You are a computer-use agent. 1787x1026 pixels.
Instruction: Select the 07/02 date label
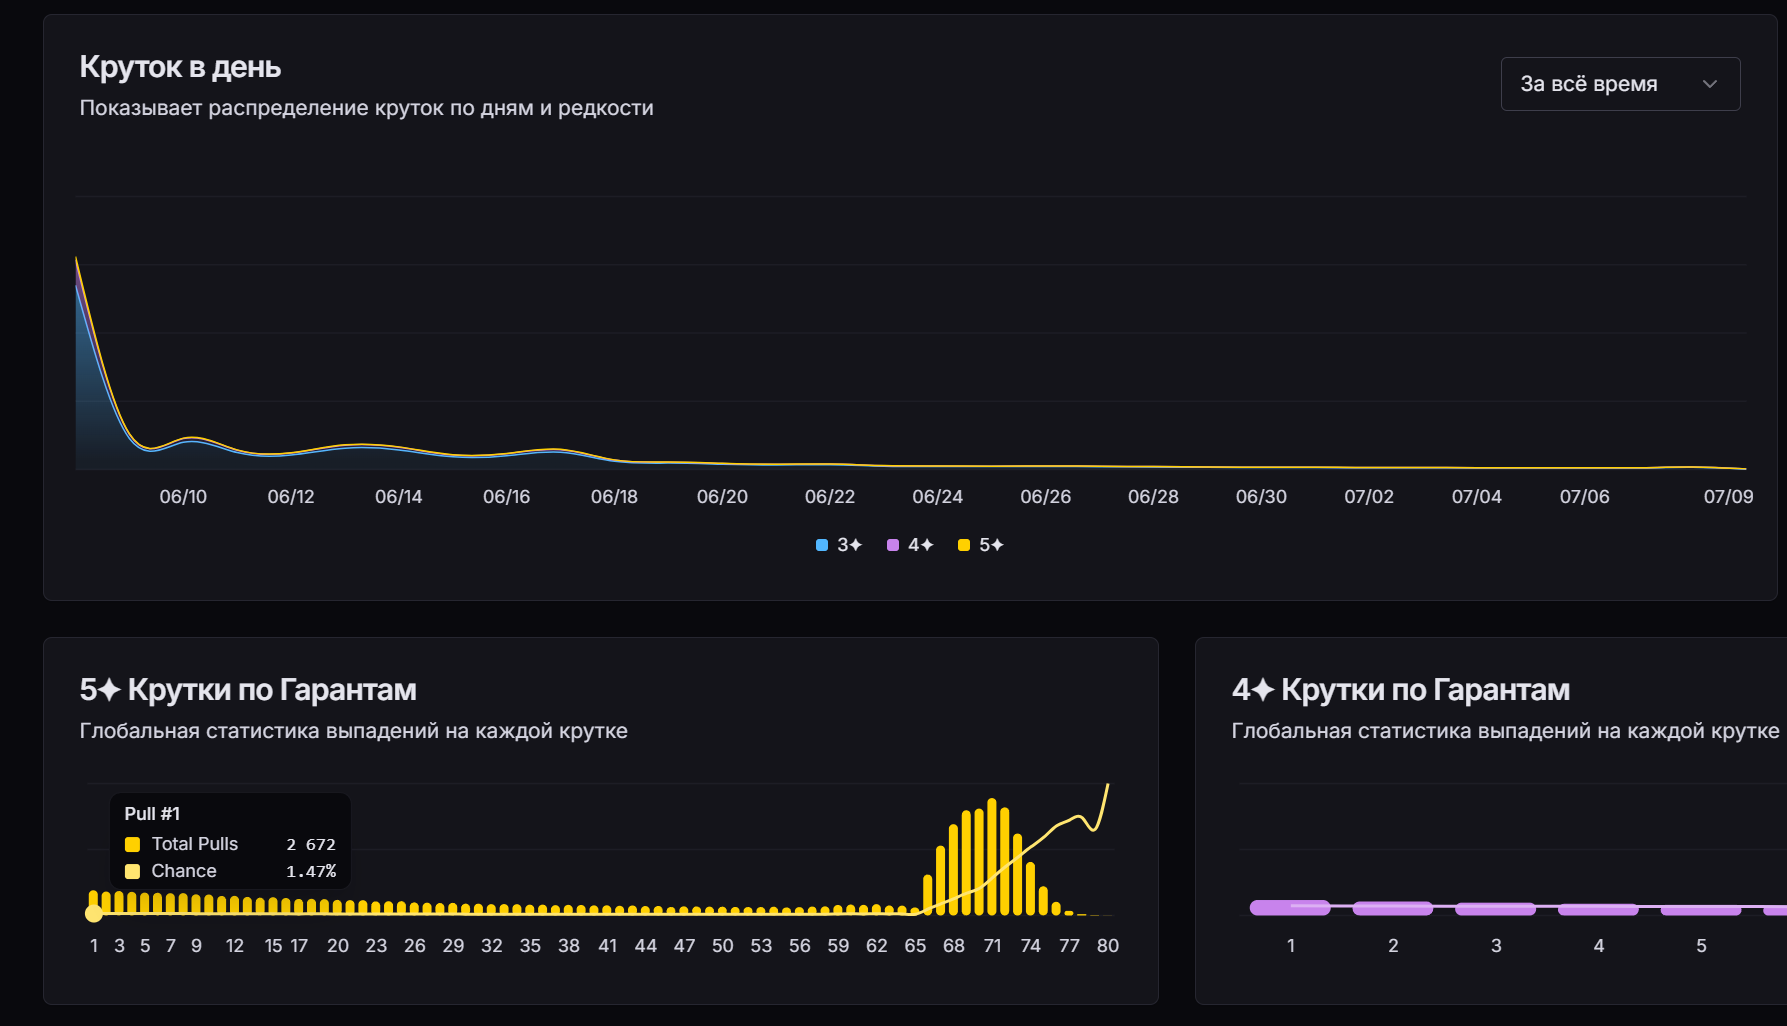[x=1369, y=497]
